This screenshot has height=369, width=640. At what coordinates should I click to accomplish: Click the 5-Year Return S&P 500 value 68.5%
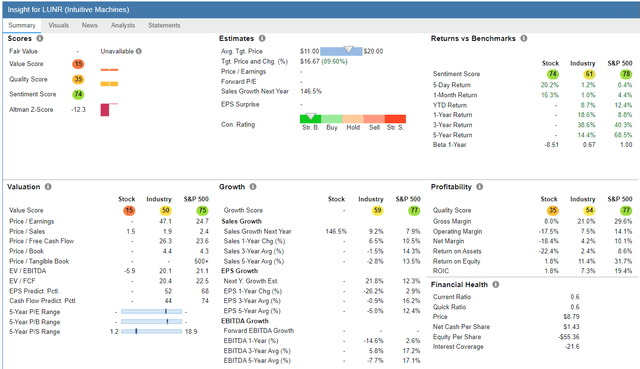(623, 135)
